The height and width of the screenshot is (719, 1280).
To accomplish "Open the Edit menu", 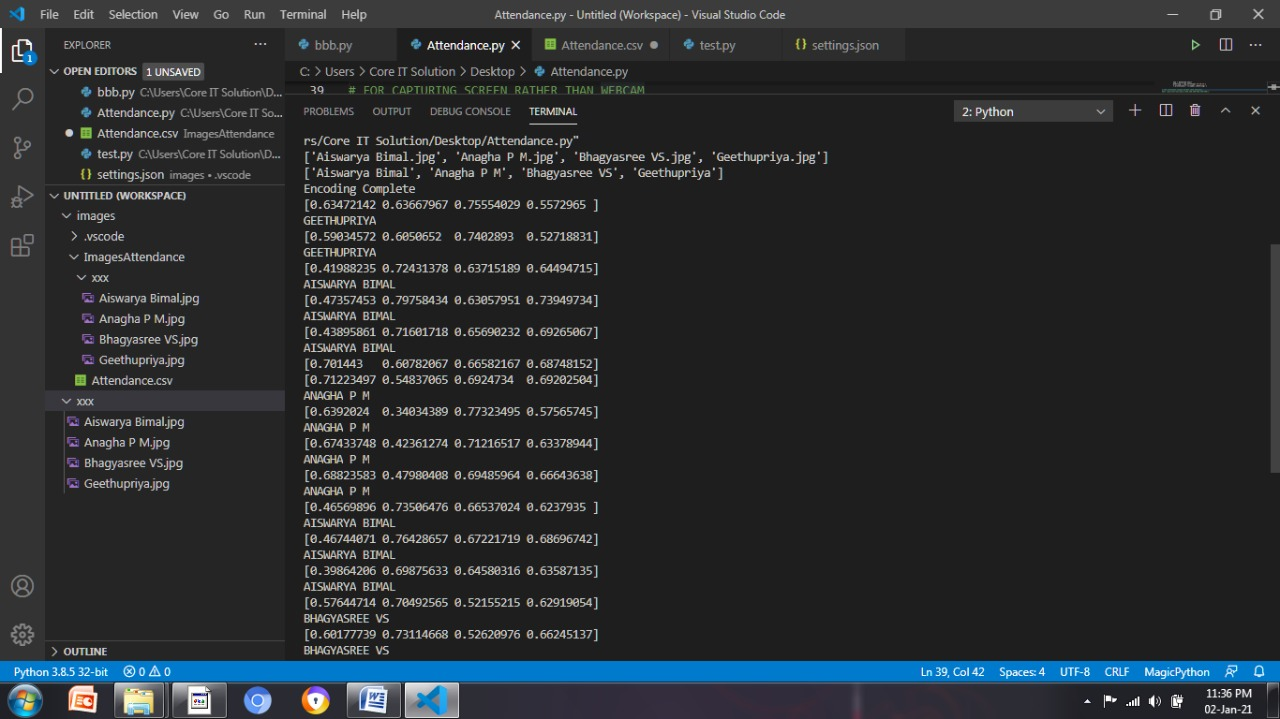I will [83, 14].
